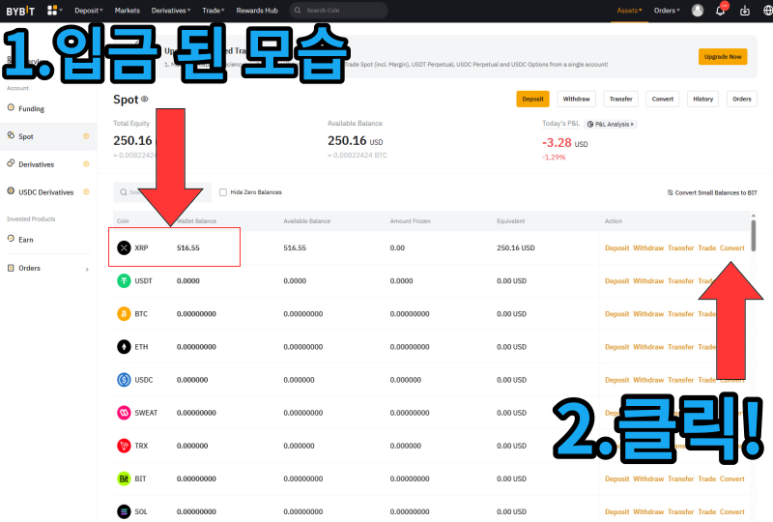The width and height of the screenshot is (773, 522).
Task: Click the ETH coin icon
Action: [x=124, y=347]
